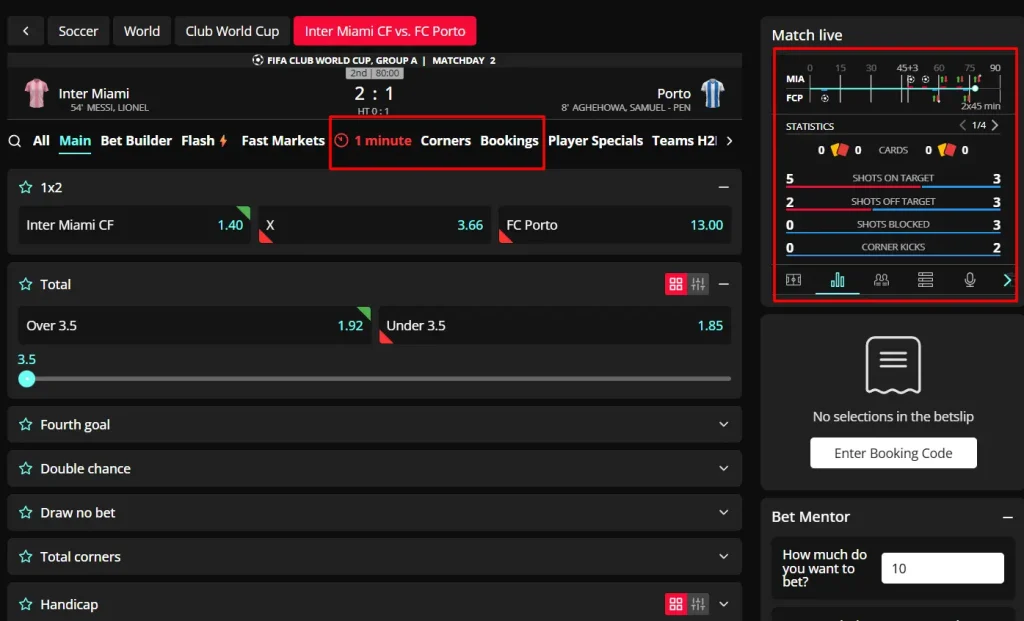Open the Fast Markets tab
The width and height of the screenshot is (1024, 621).
(x=283, y=140)
